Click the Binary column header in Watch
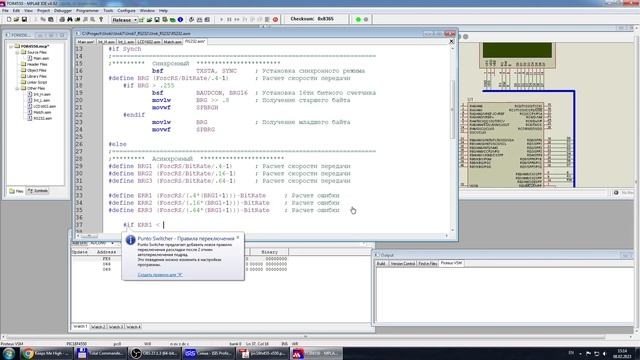The image size is (640, 360). [269, 252]
